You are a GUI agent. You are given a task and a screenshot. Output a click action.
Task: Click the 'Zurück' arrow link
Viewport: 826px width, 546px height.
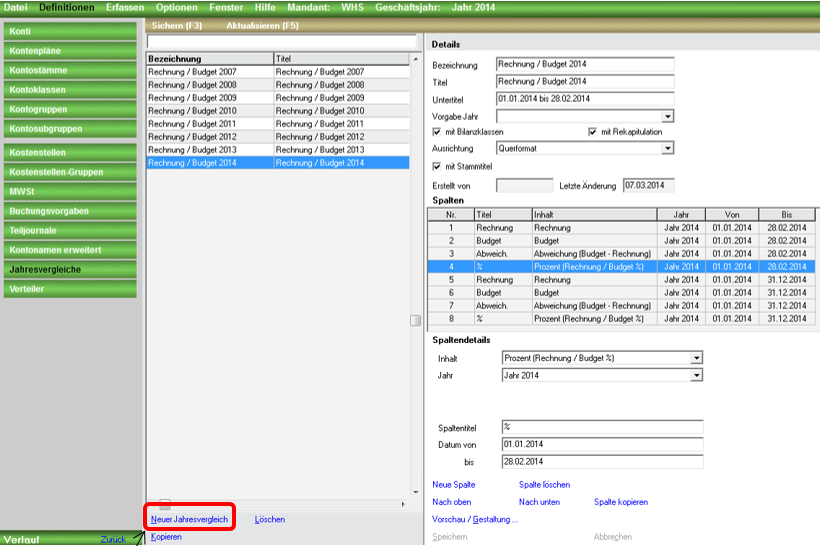114,539
